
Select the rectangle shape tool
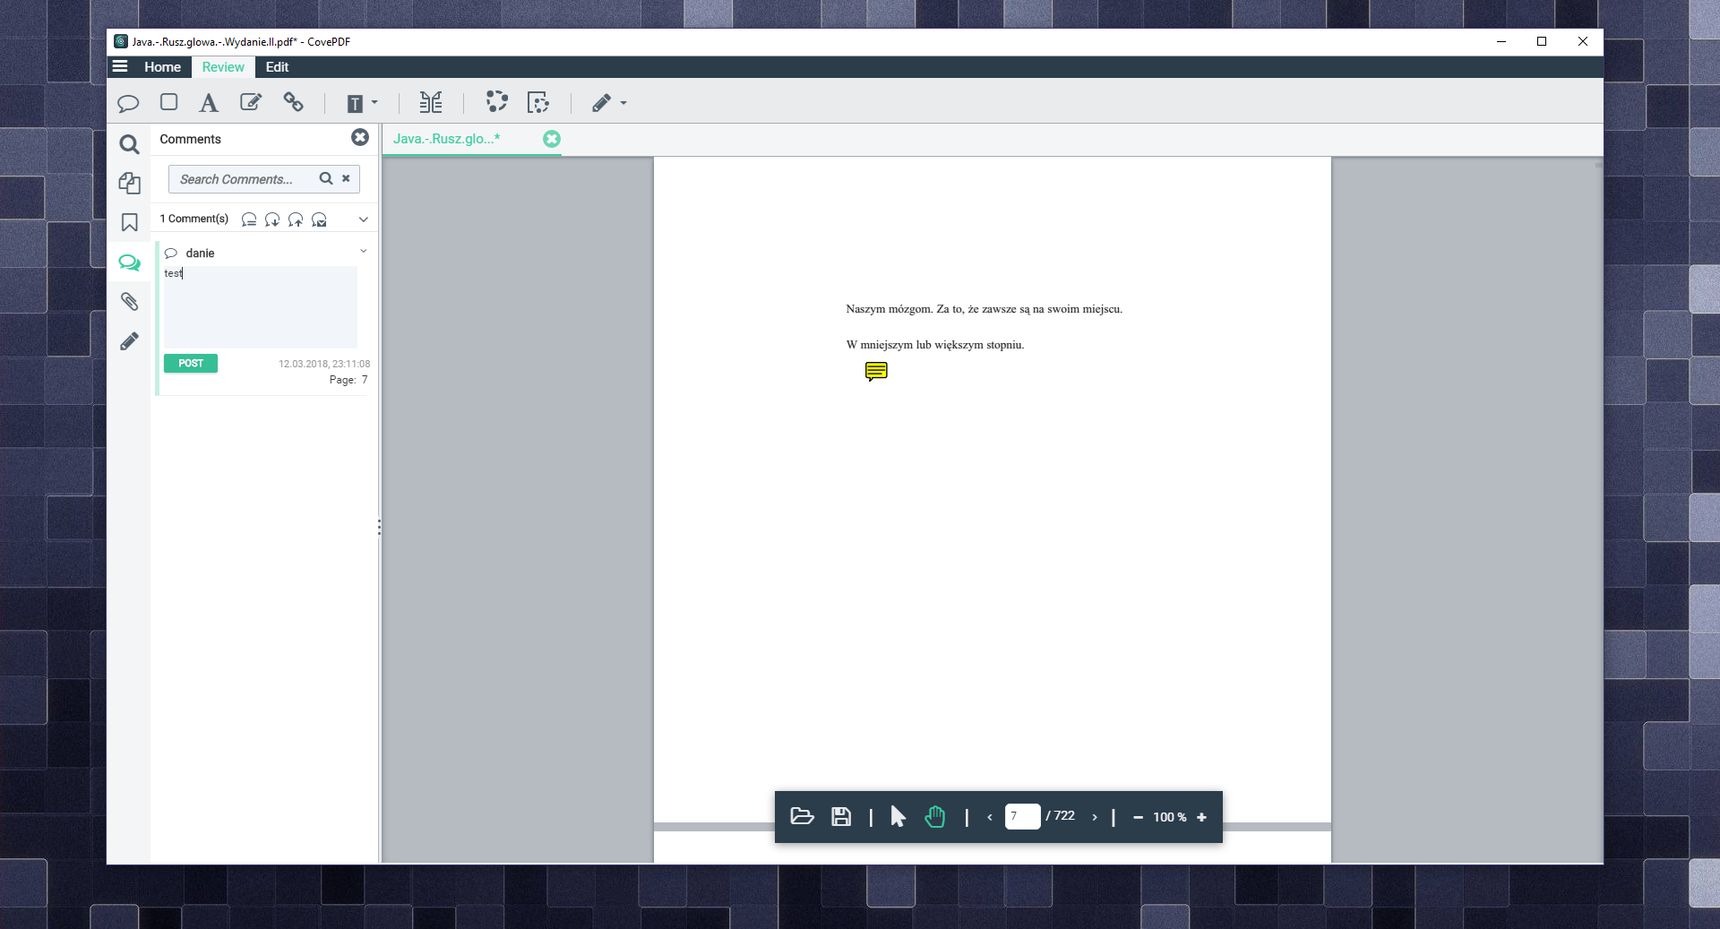(x=169, y=102)
